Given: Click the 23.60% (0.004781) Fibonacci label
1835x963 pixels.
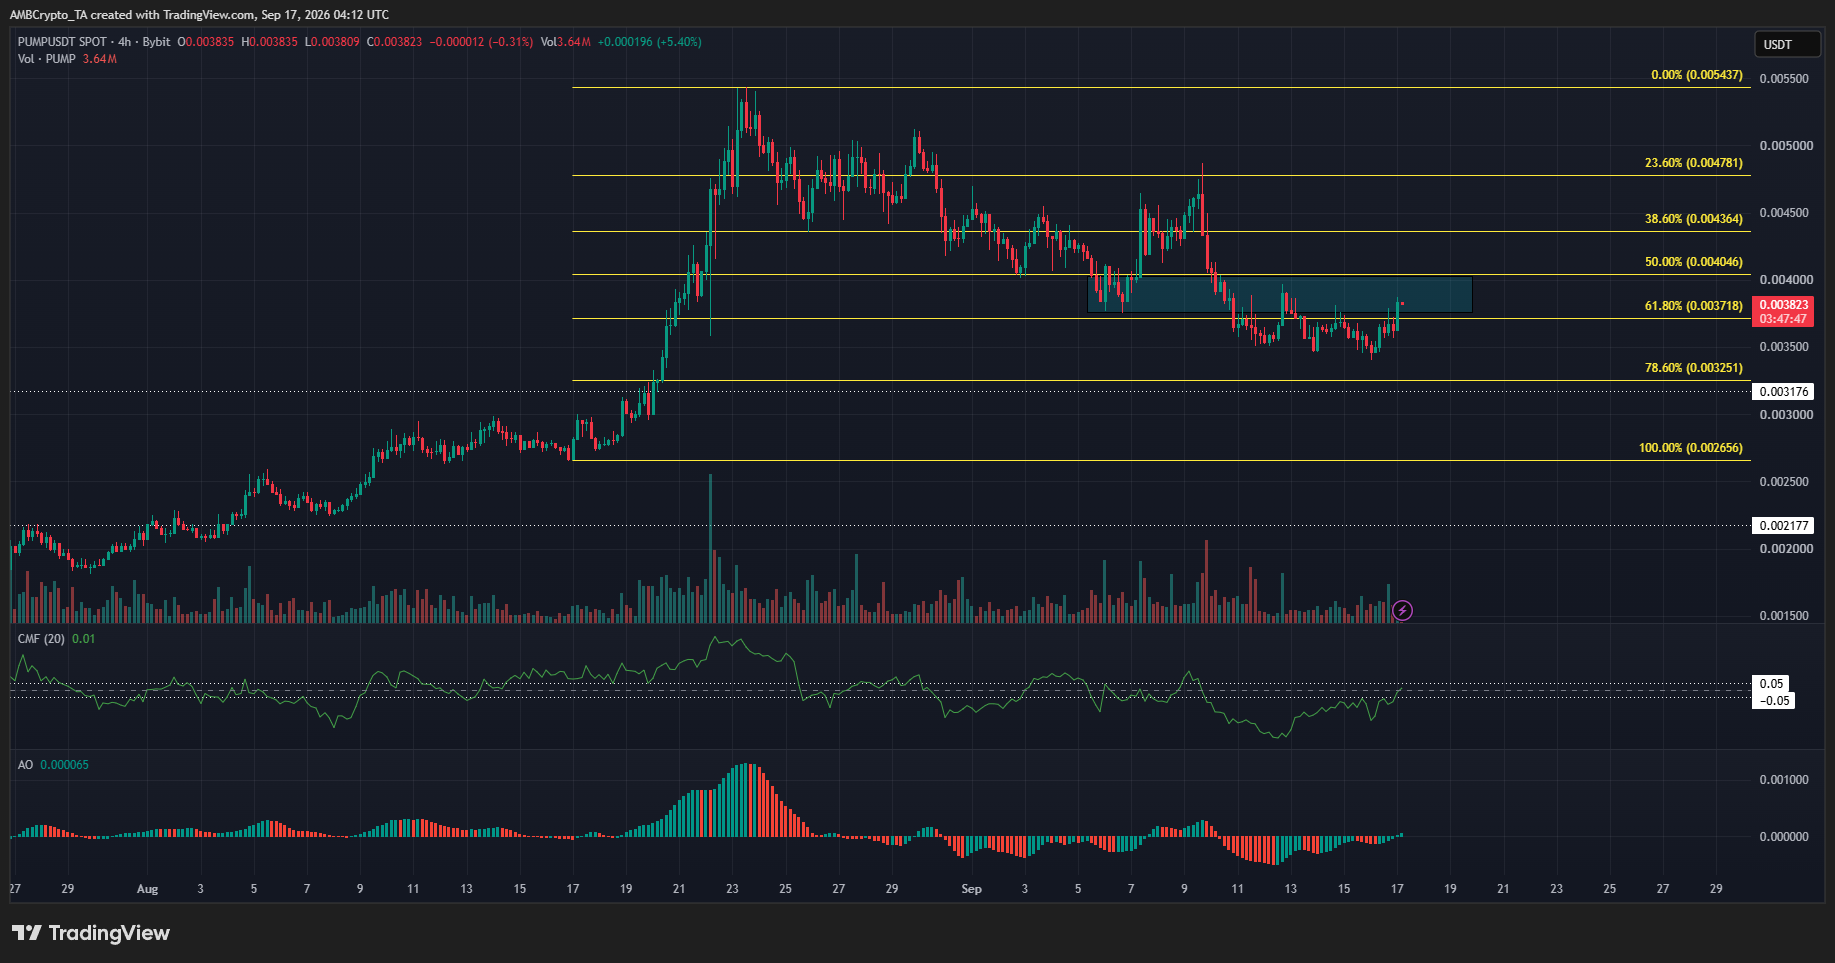Looking at the screenshot, I should coord(1693,163).
